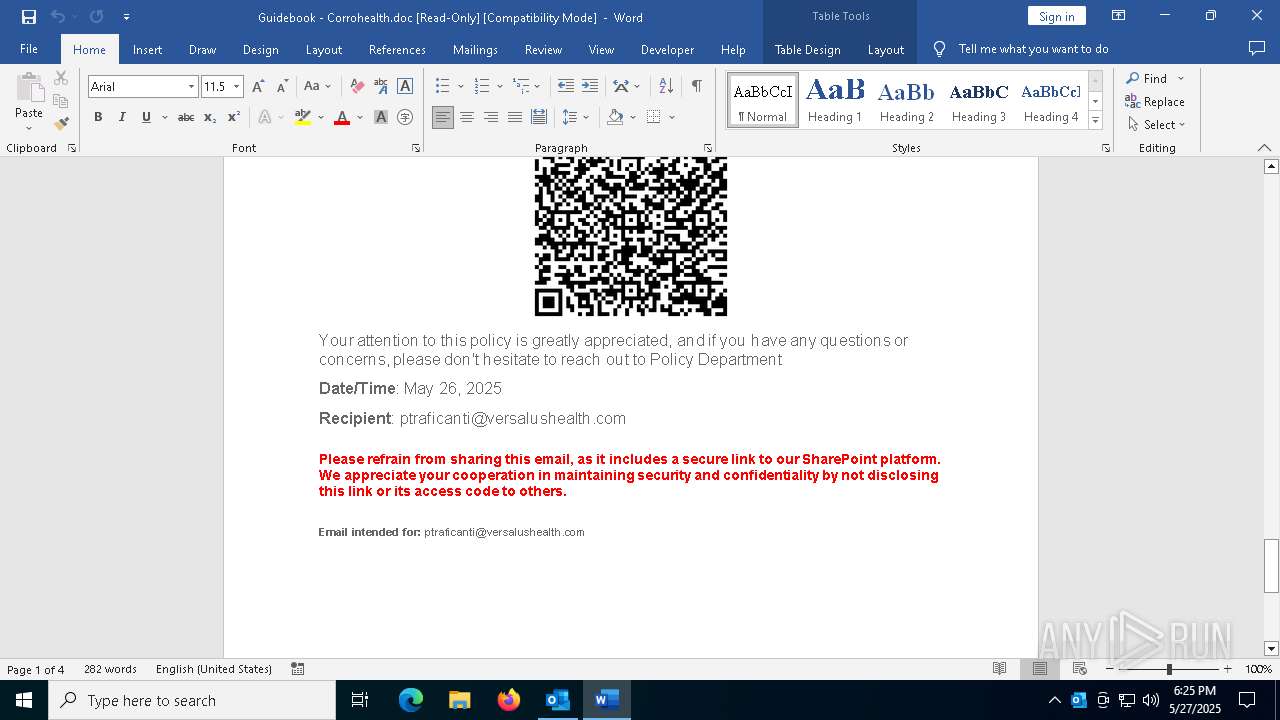This screenshot has width=1280, height=720.
Task: Switch to the Developer tab
Action: pos(667,49)
